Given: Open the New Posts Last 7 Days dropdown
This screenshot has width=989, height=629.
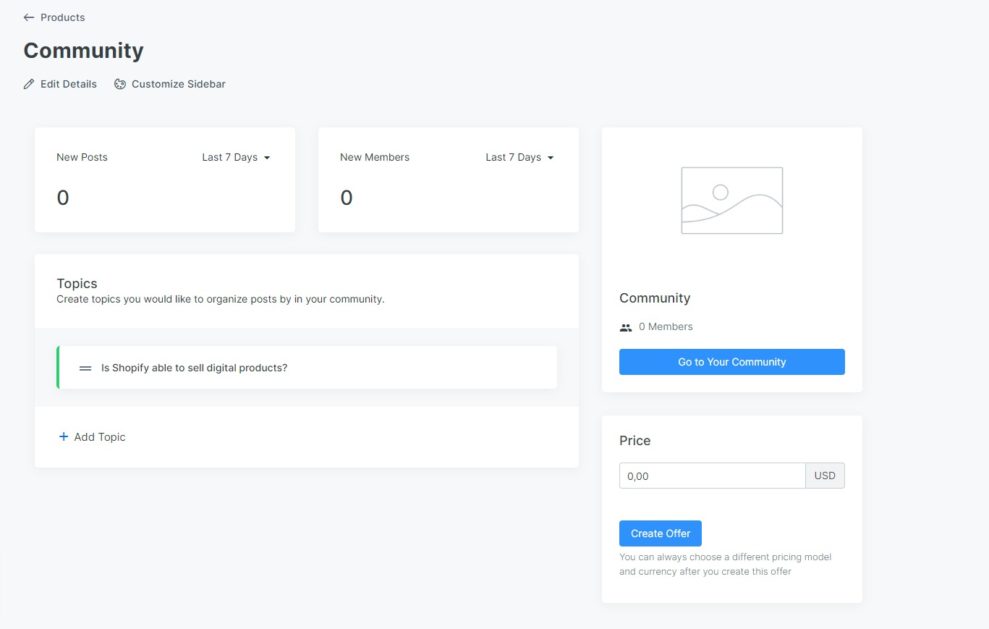Looking at the screenshot, I should point(236,157).
